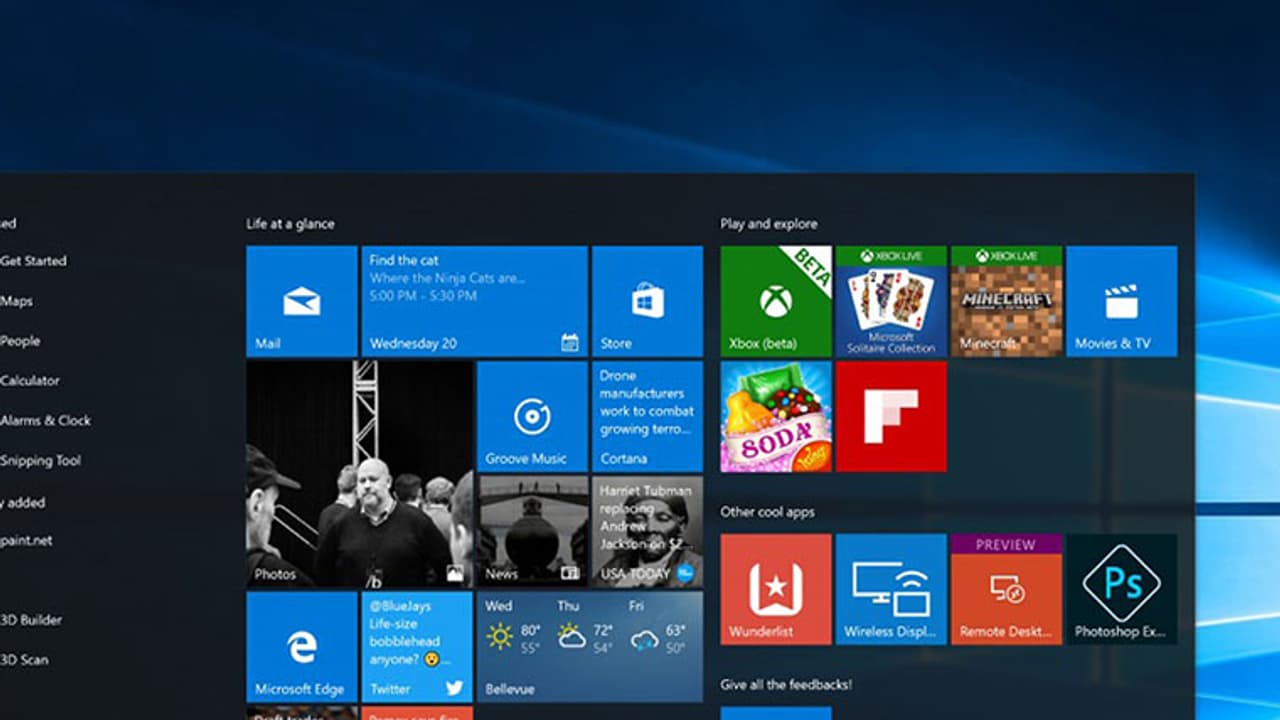Open the calendar tile showing Wednesday 20

click(474, 301)
